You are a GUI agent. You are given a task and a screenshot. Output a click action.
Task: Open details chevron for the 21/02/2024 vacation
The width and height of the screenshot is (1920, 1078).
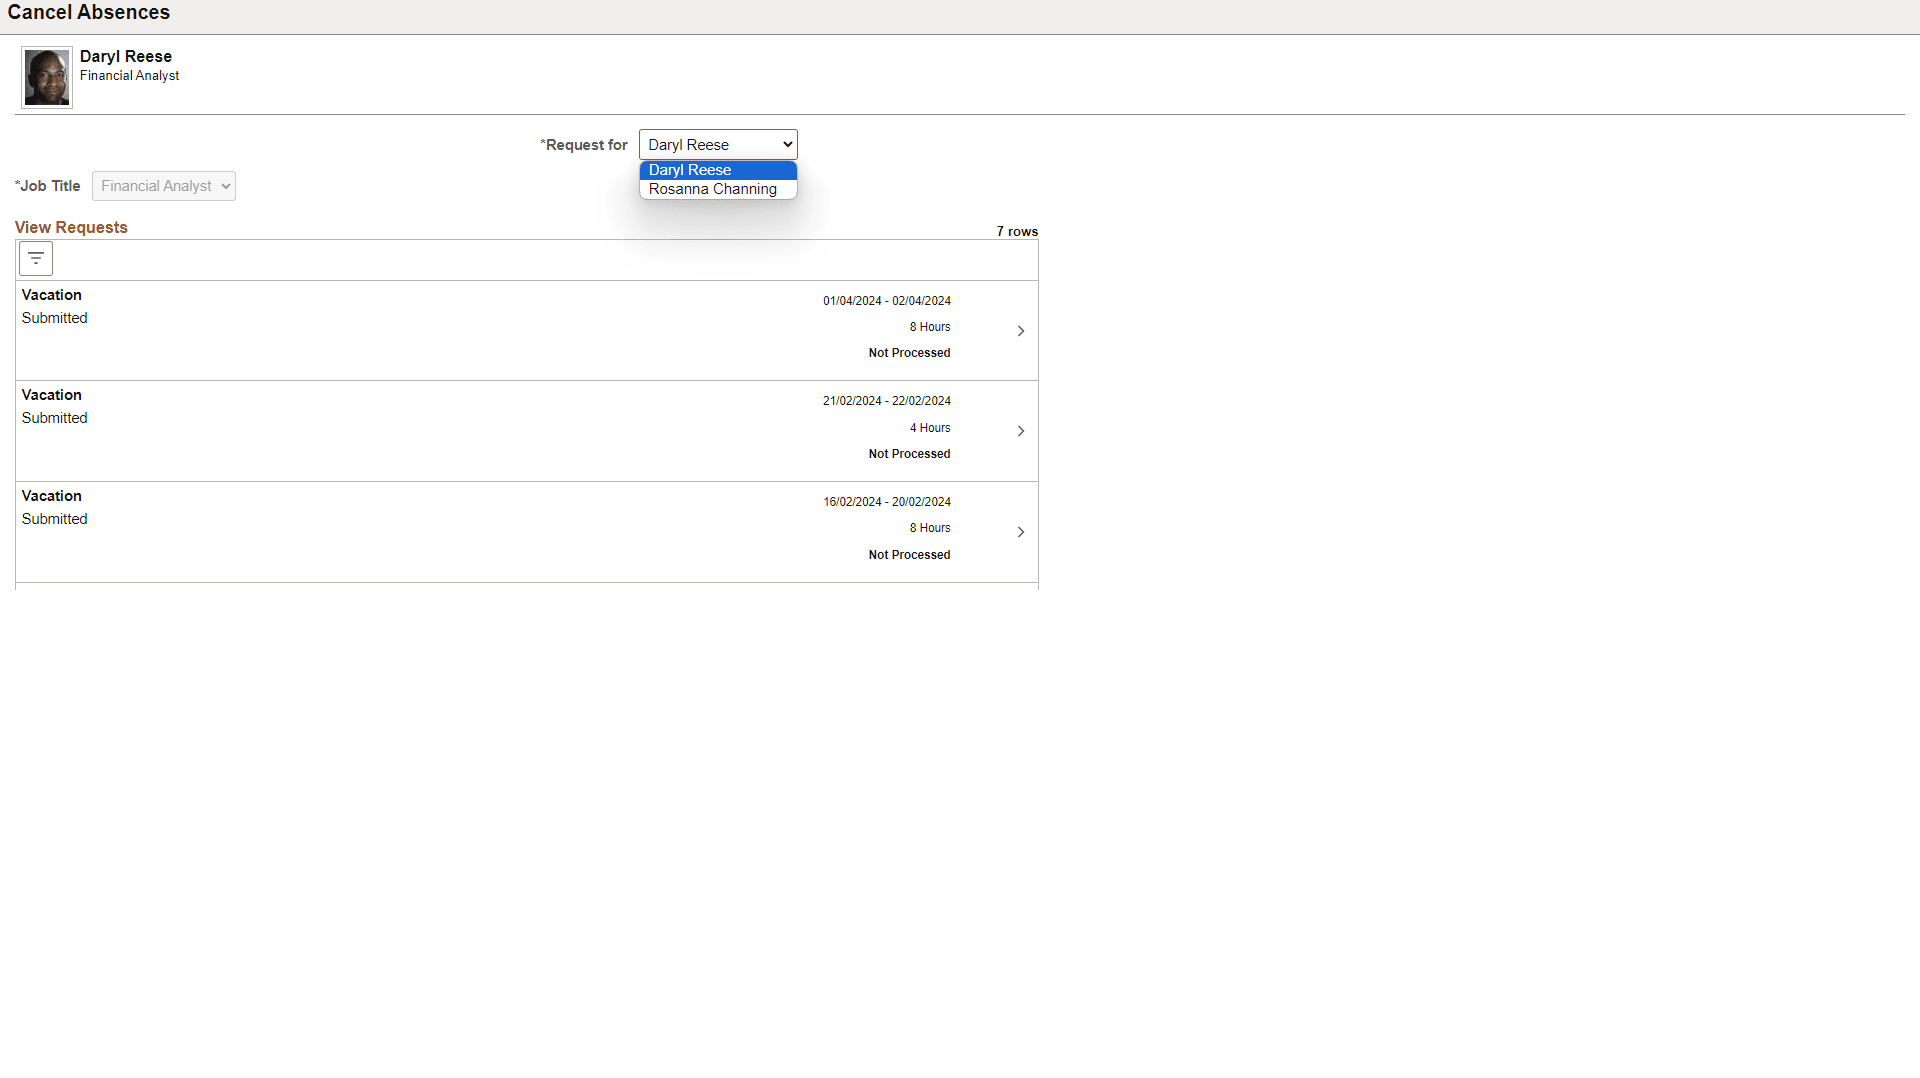[1020, 430]
